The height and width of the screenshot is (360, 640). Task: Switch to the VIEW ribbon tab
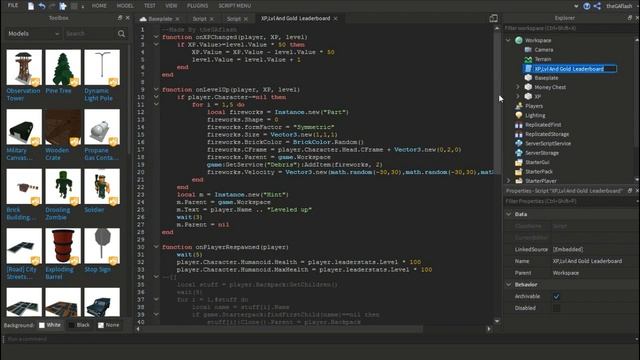171,6
